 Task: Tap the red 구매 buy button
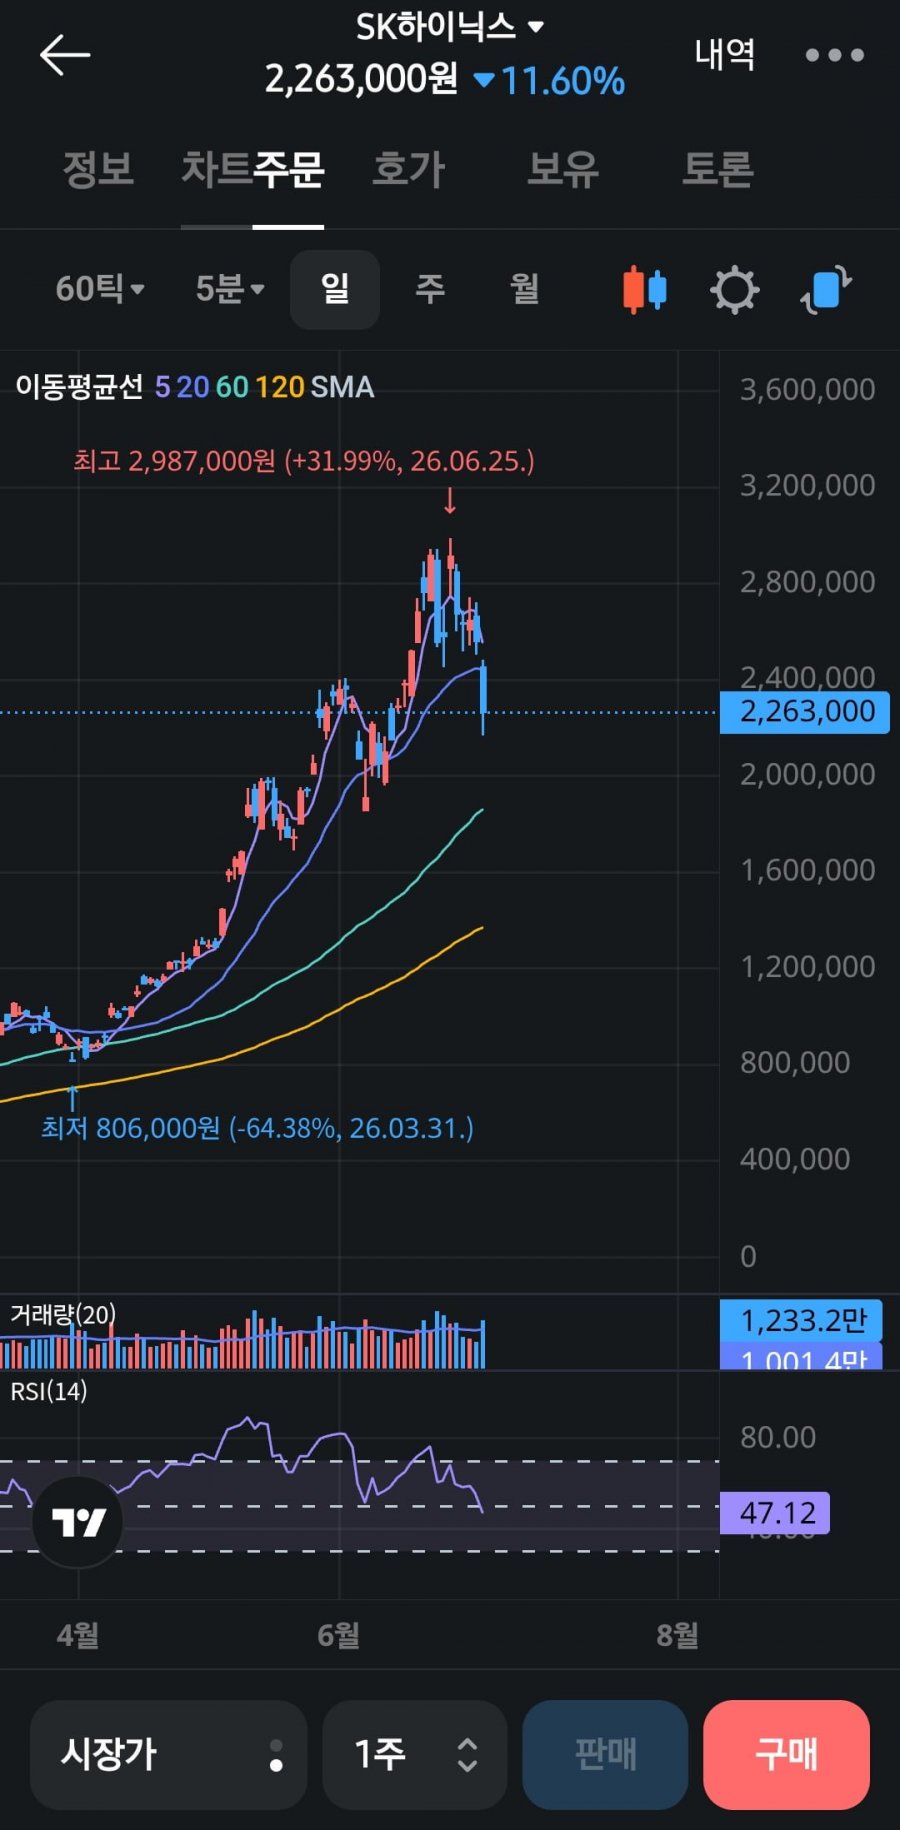point(786,1755)
